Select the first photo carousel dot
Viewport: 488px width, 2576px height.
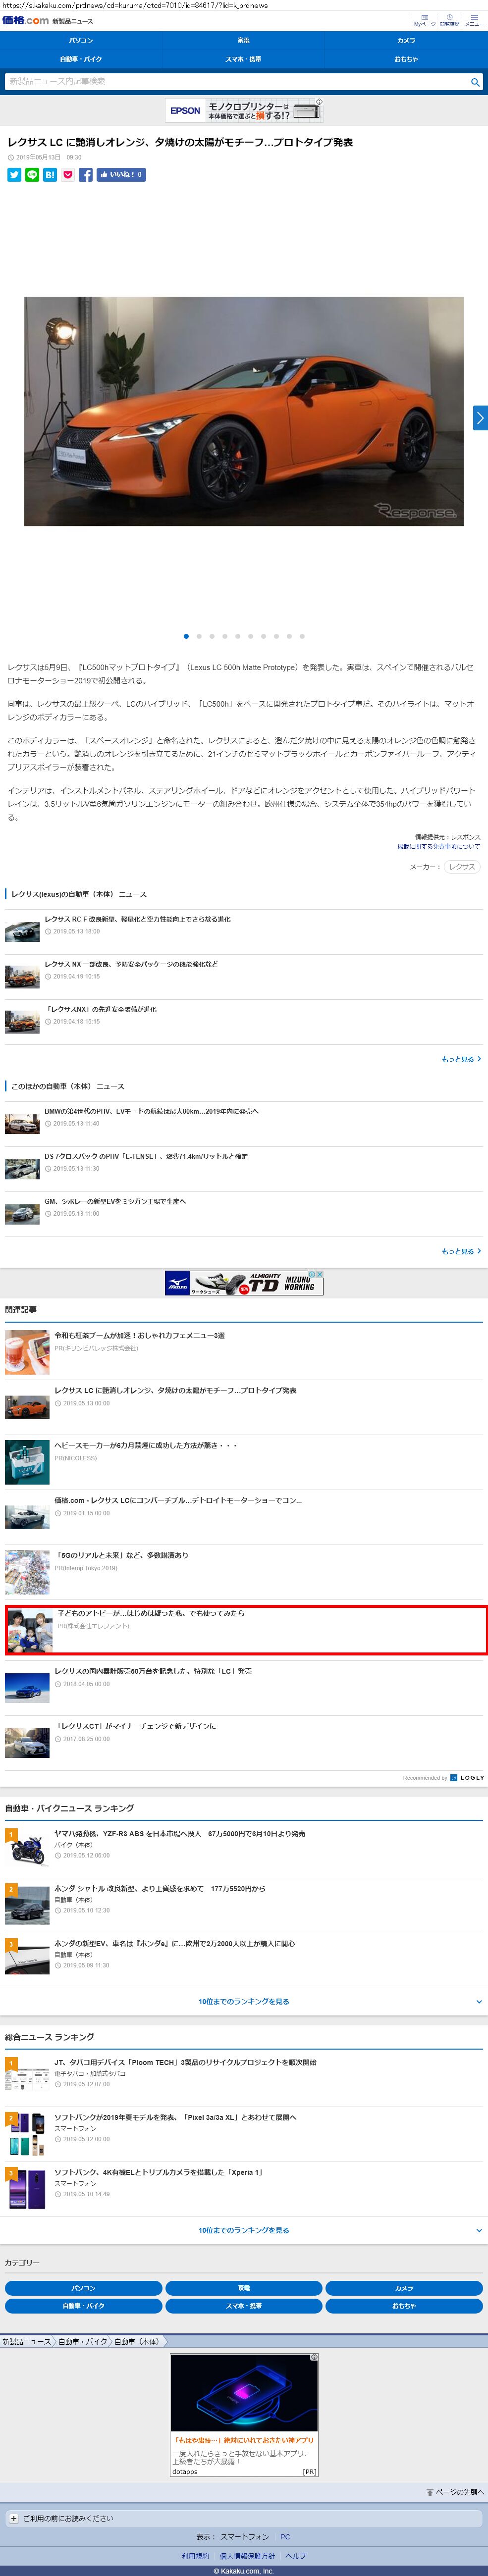coord(186,636)
